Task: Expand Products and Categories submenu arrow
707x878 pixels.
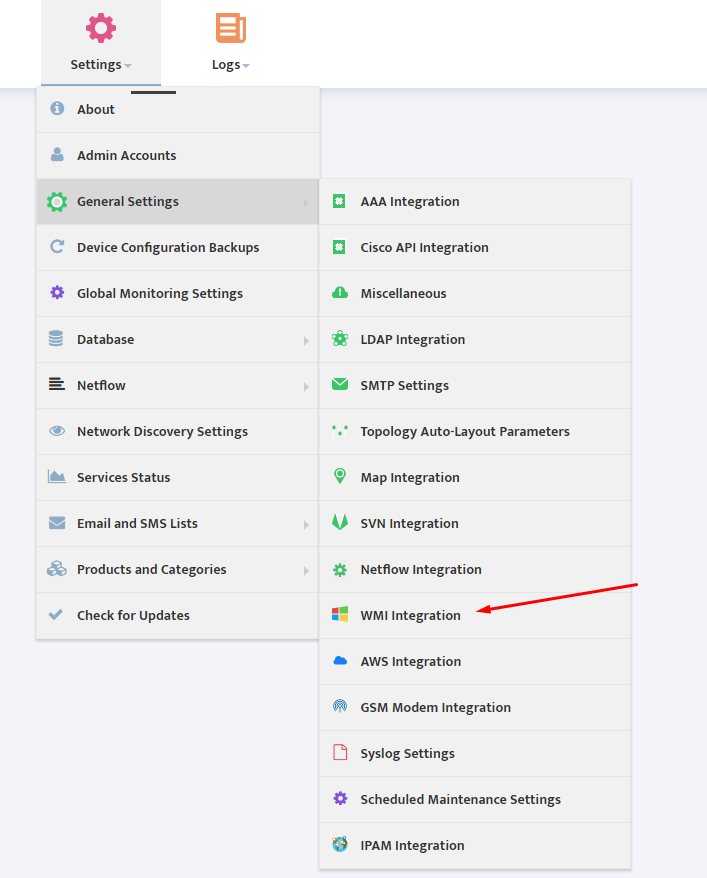Action: (x=306, y=571)
